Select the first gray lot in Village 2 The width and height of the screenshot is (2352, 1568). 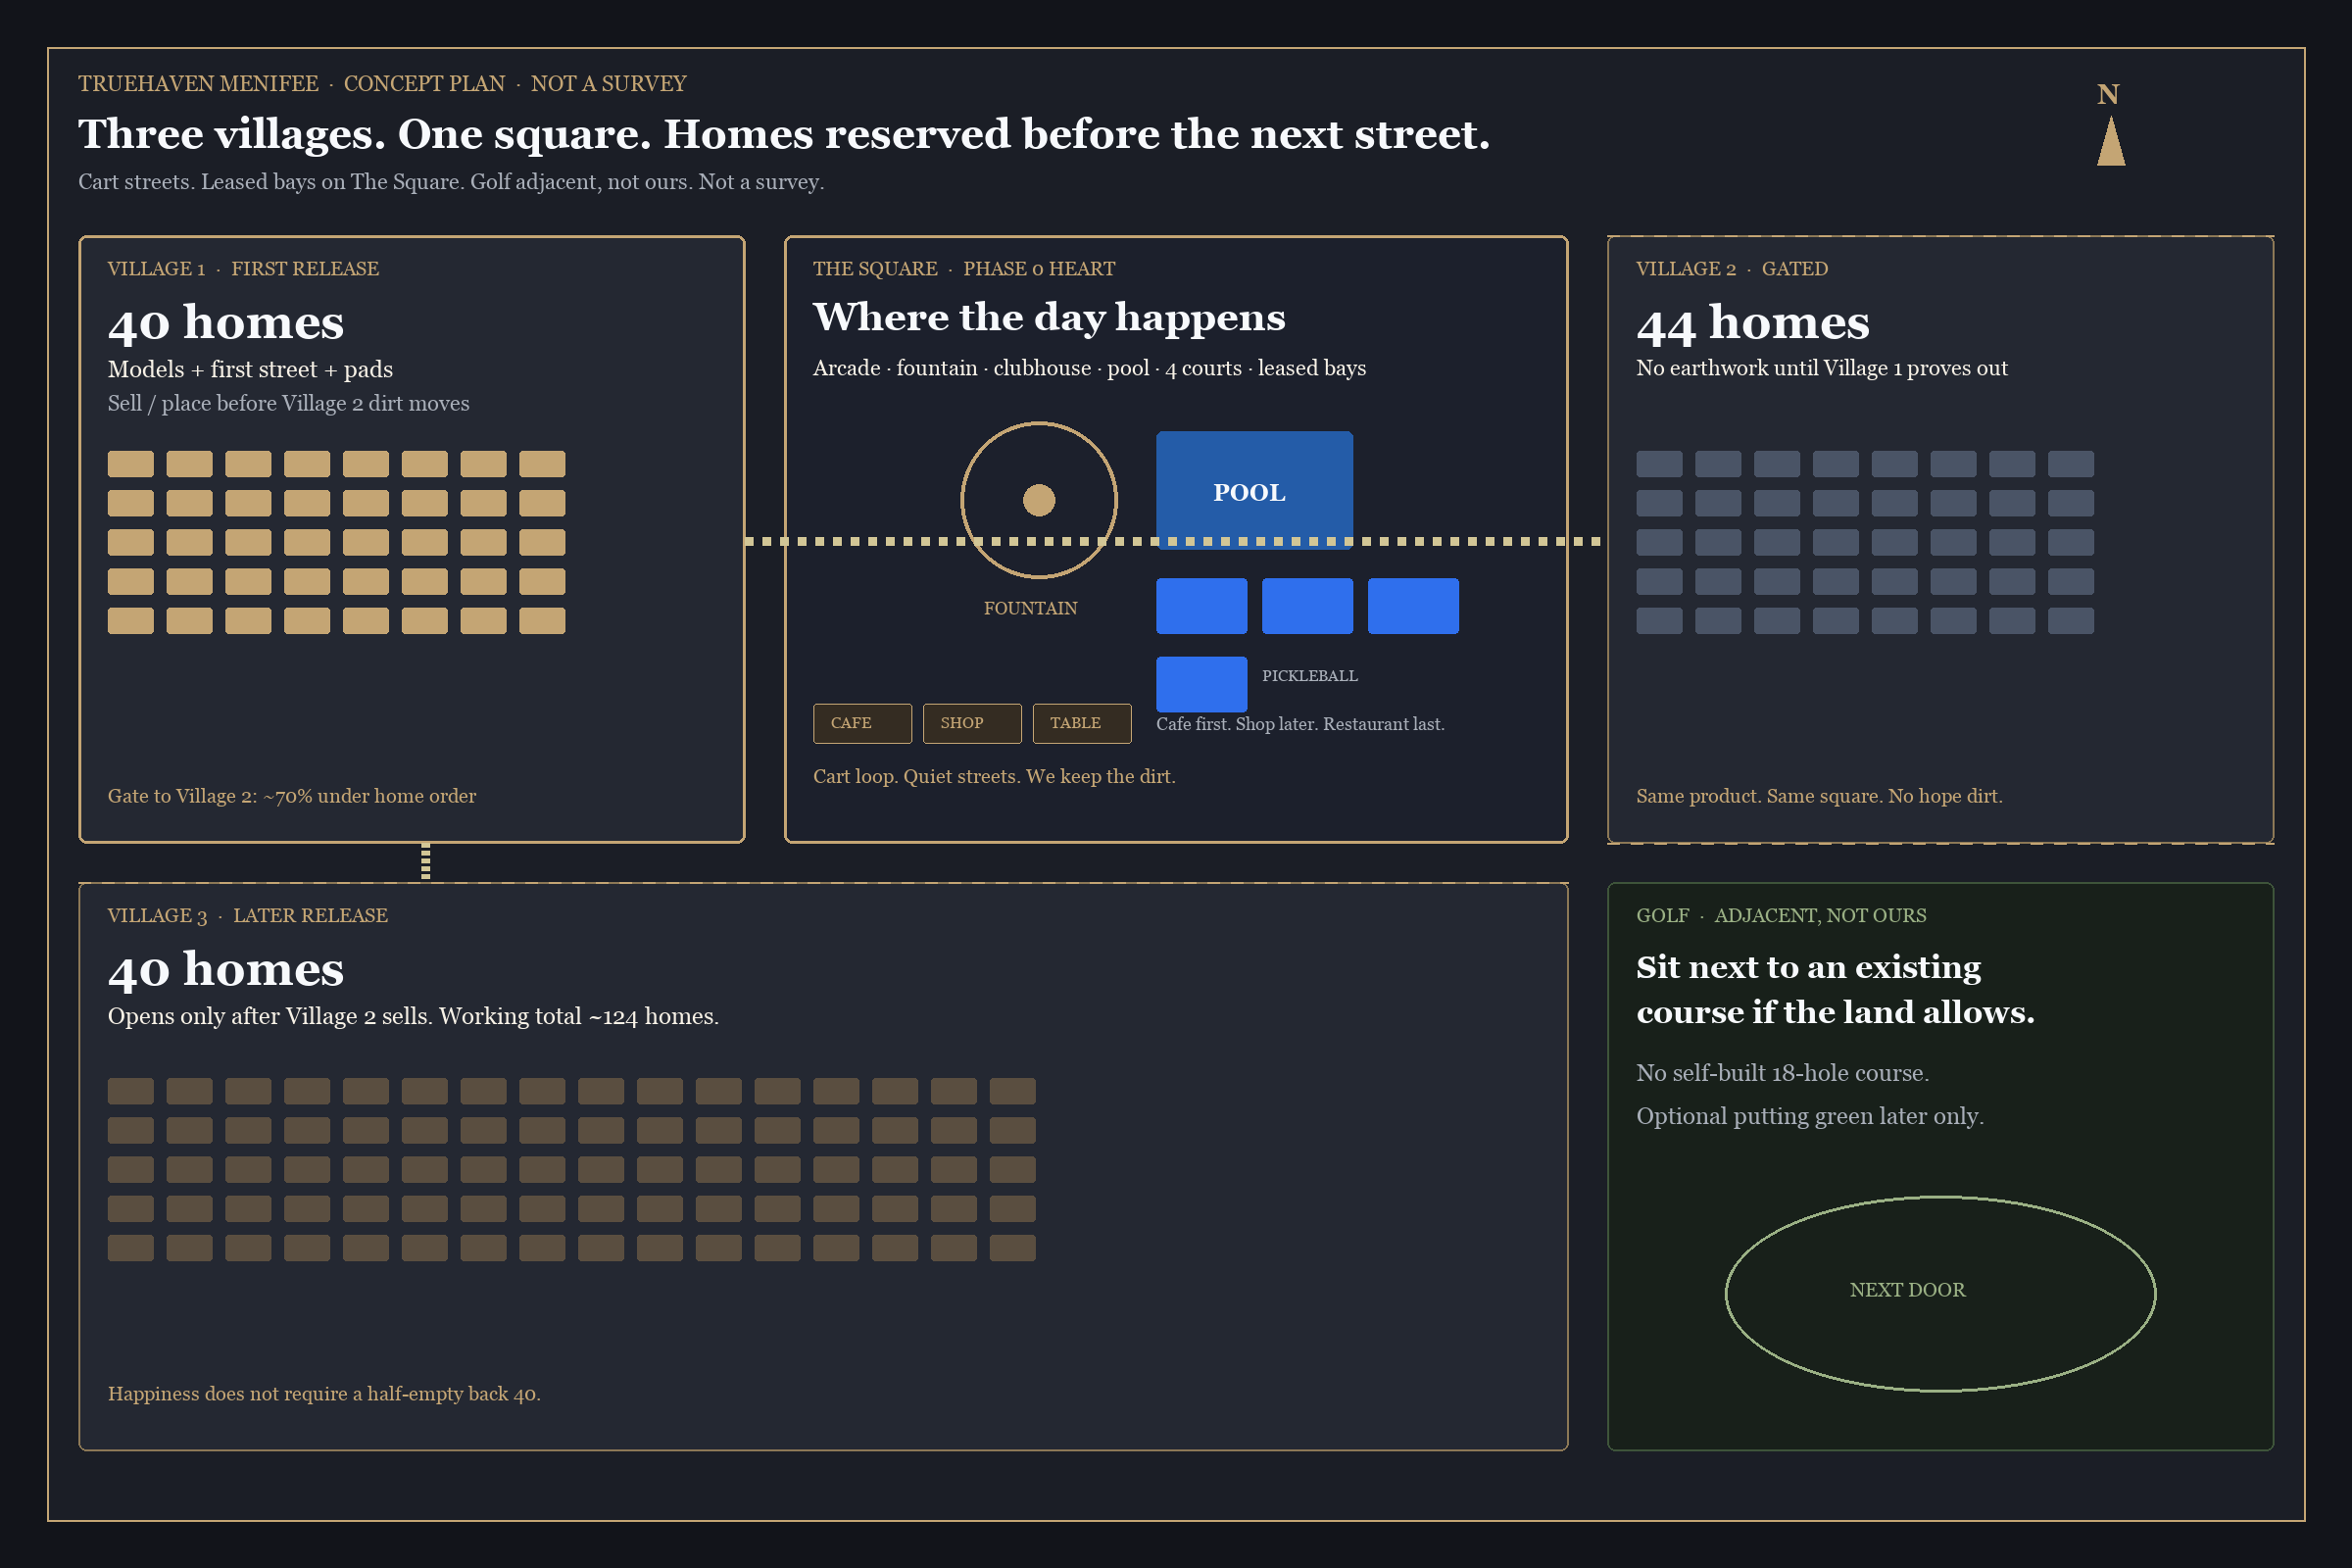coord(1659,464)
